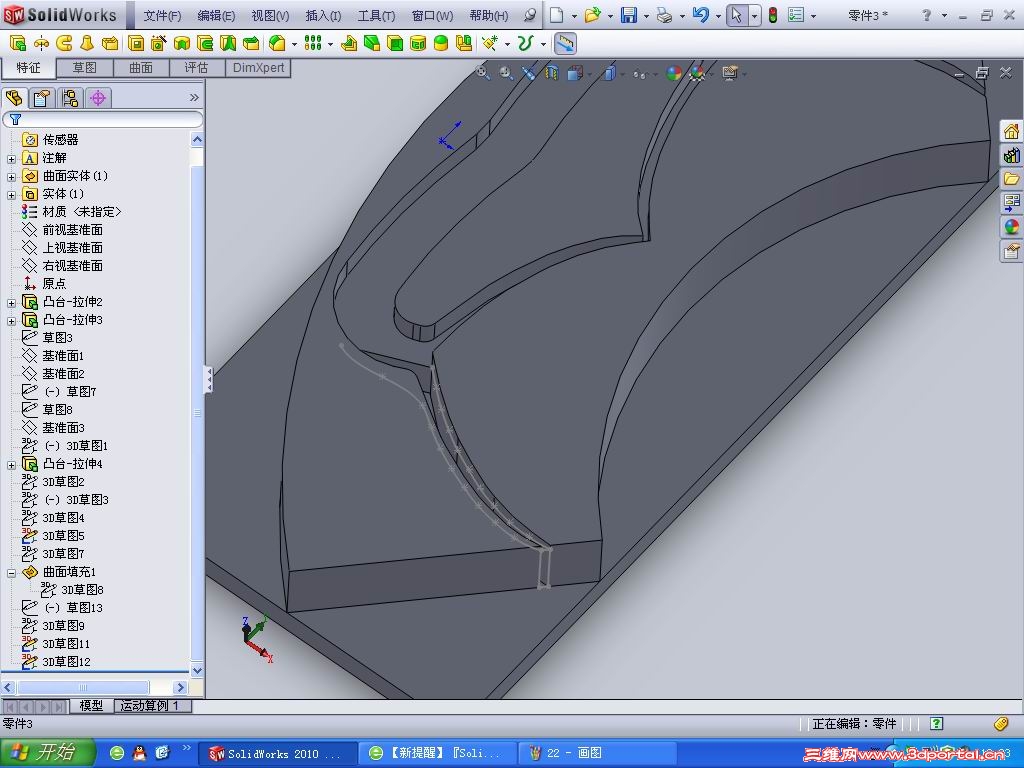Select 基准面3 in the feature tree
Screen dimensions: 1024x768
pyautogui.click(x=53, y=428)
